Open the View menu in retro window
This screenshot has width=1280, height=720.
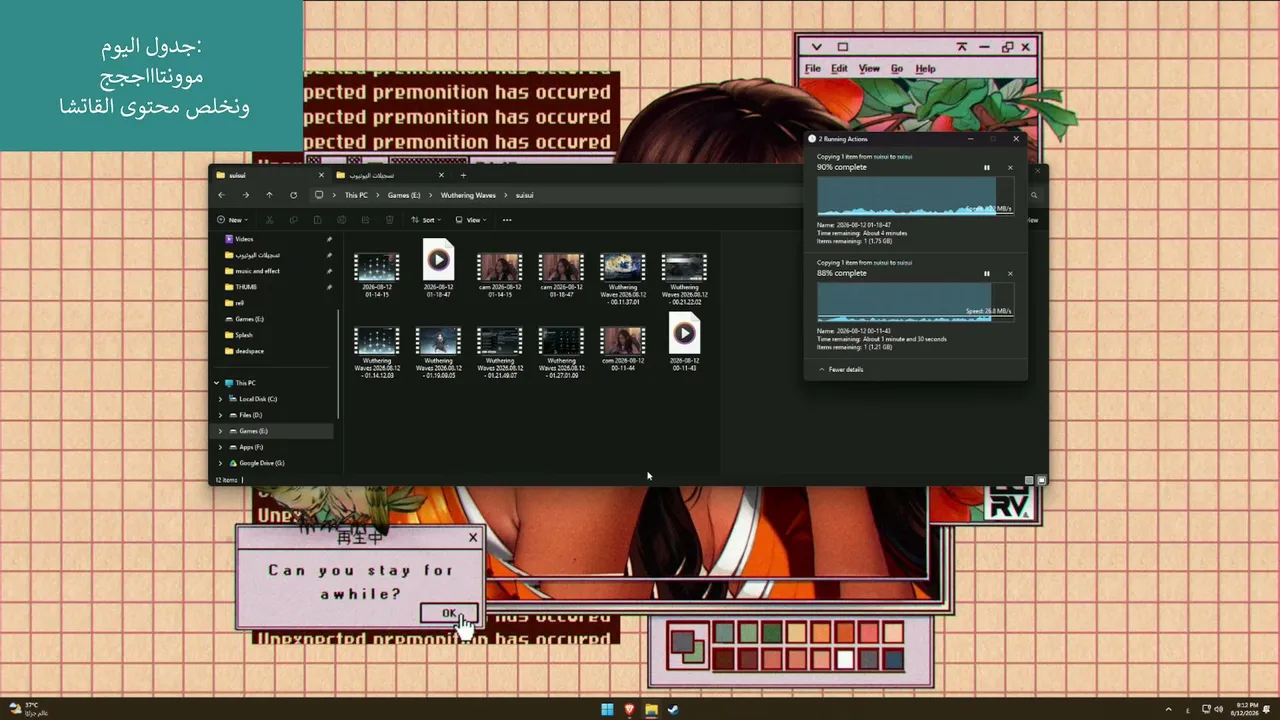point(869,69)
